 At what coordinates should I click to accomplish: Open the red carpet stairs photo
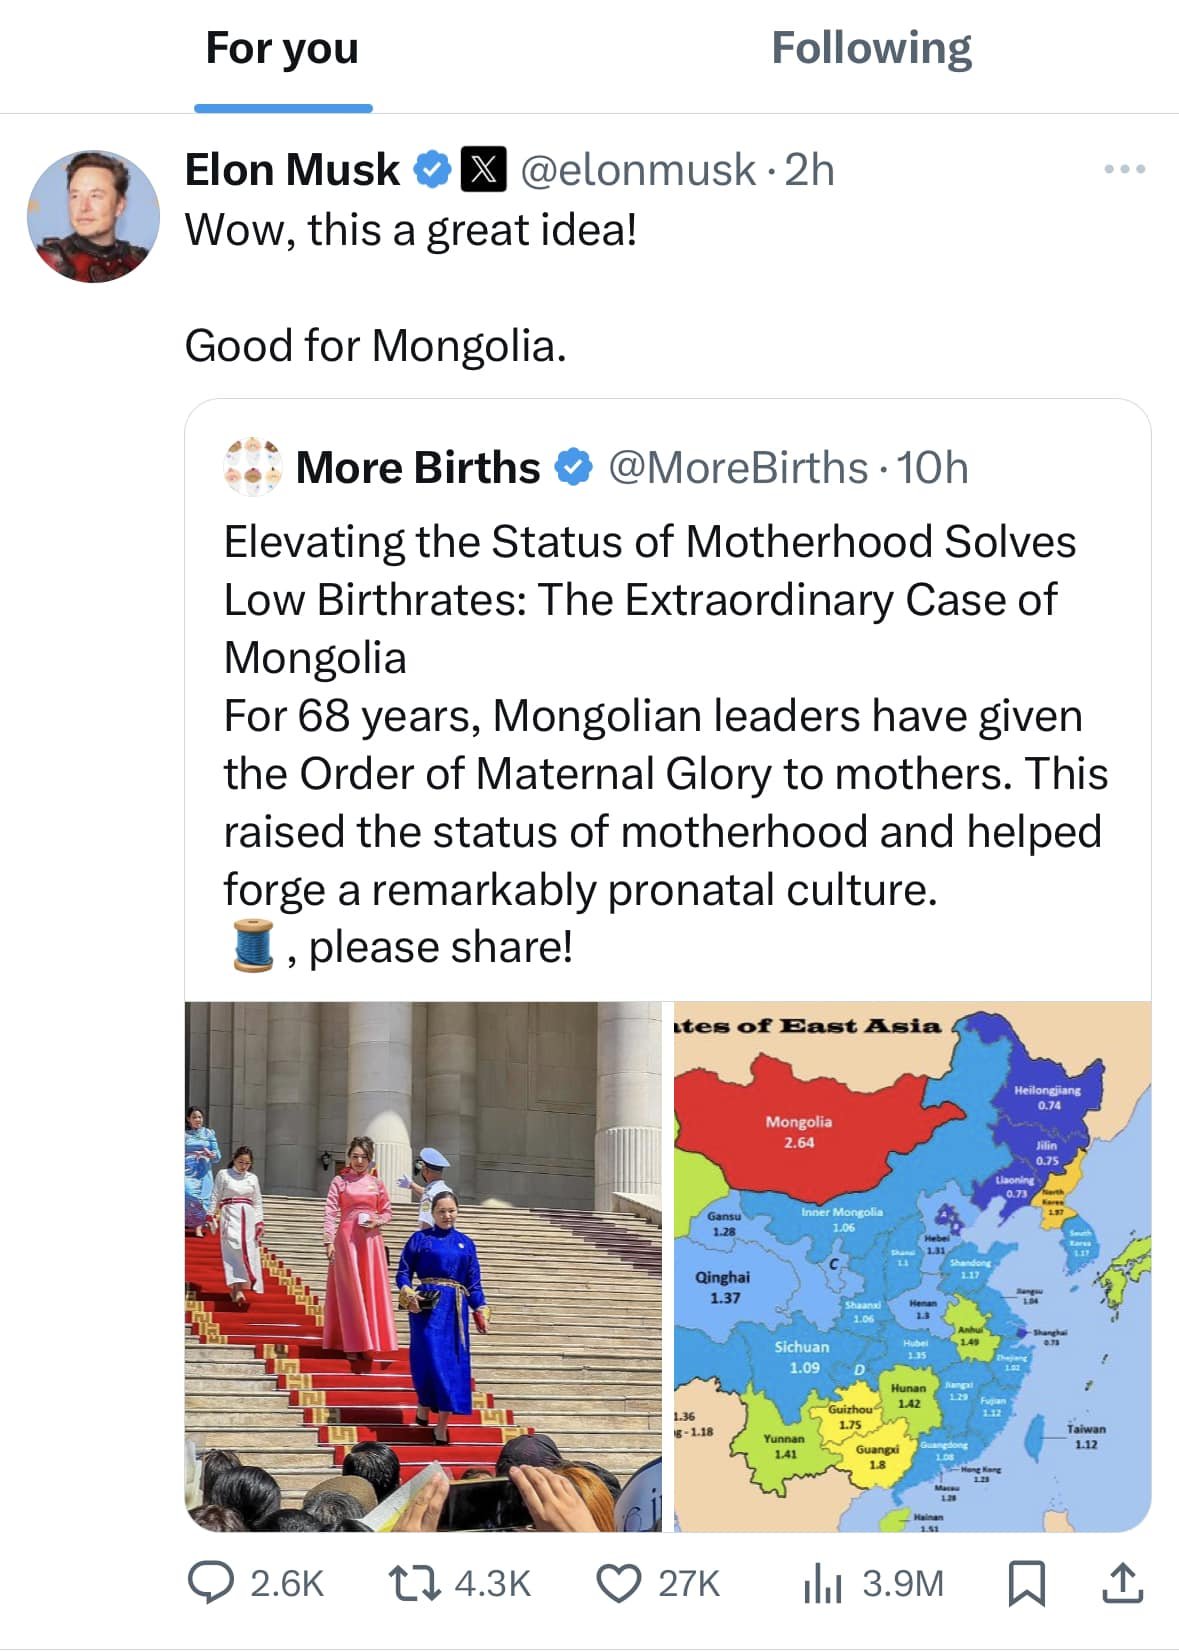coord(423,1266)
